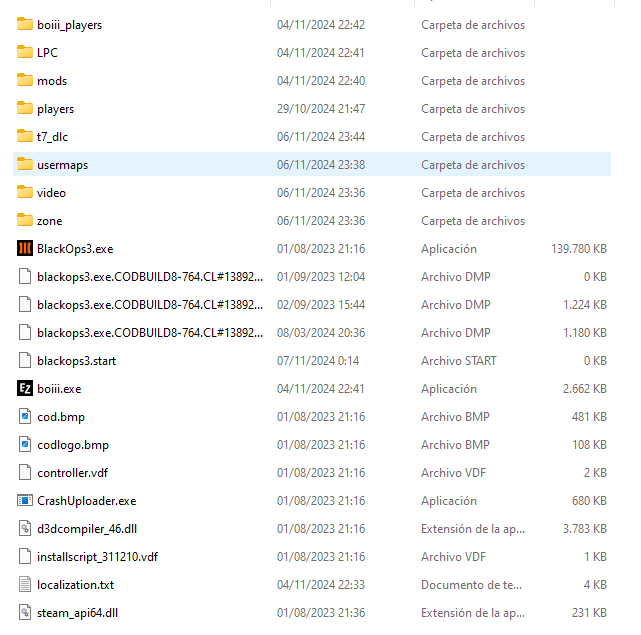Select the cod.bmp image file icon
641x635 pixels.
pyautogui.click(x=25, y=417)
